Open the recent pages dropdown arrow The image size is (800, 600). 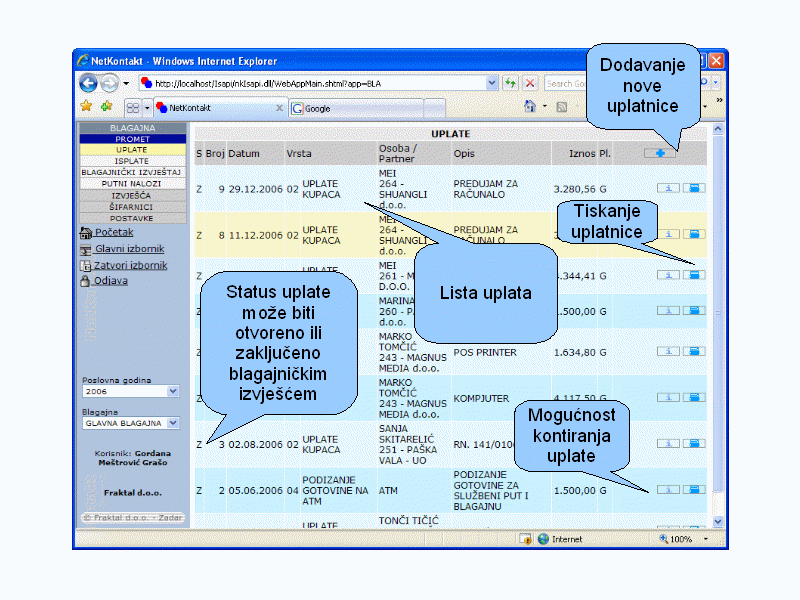(x=126, y=83)
